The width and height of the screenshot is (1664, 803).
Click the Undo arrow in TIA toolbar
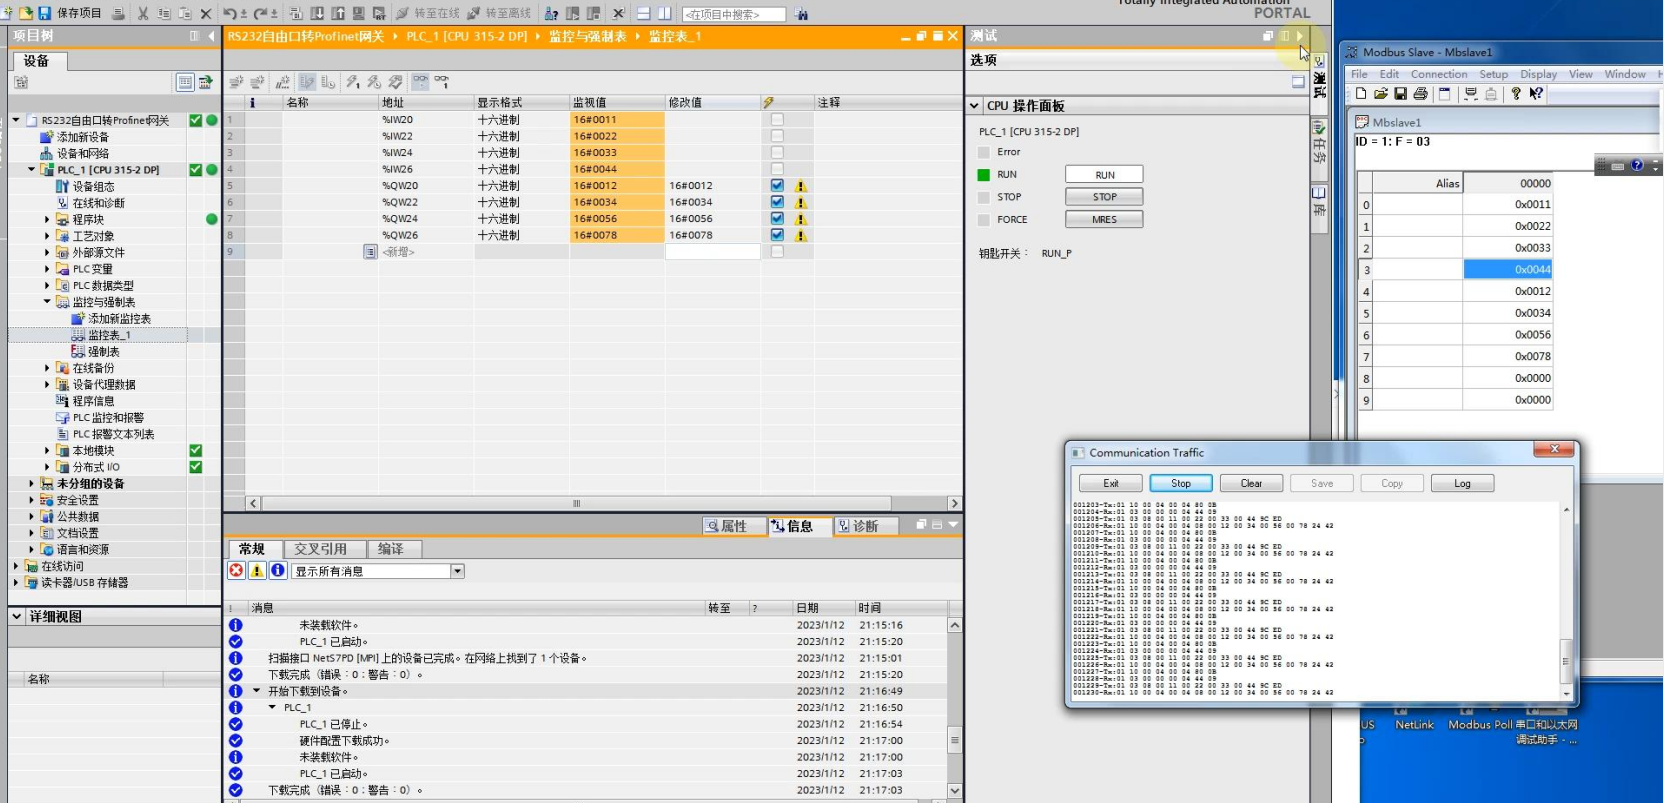point(229,13)
